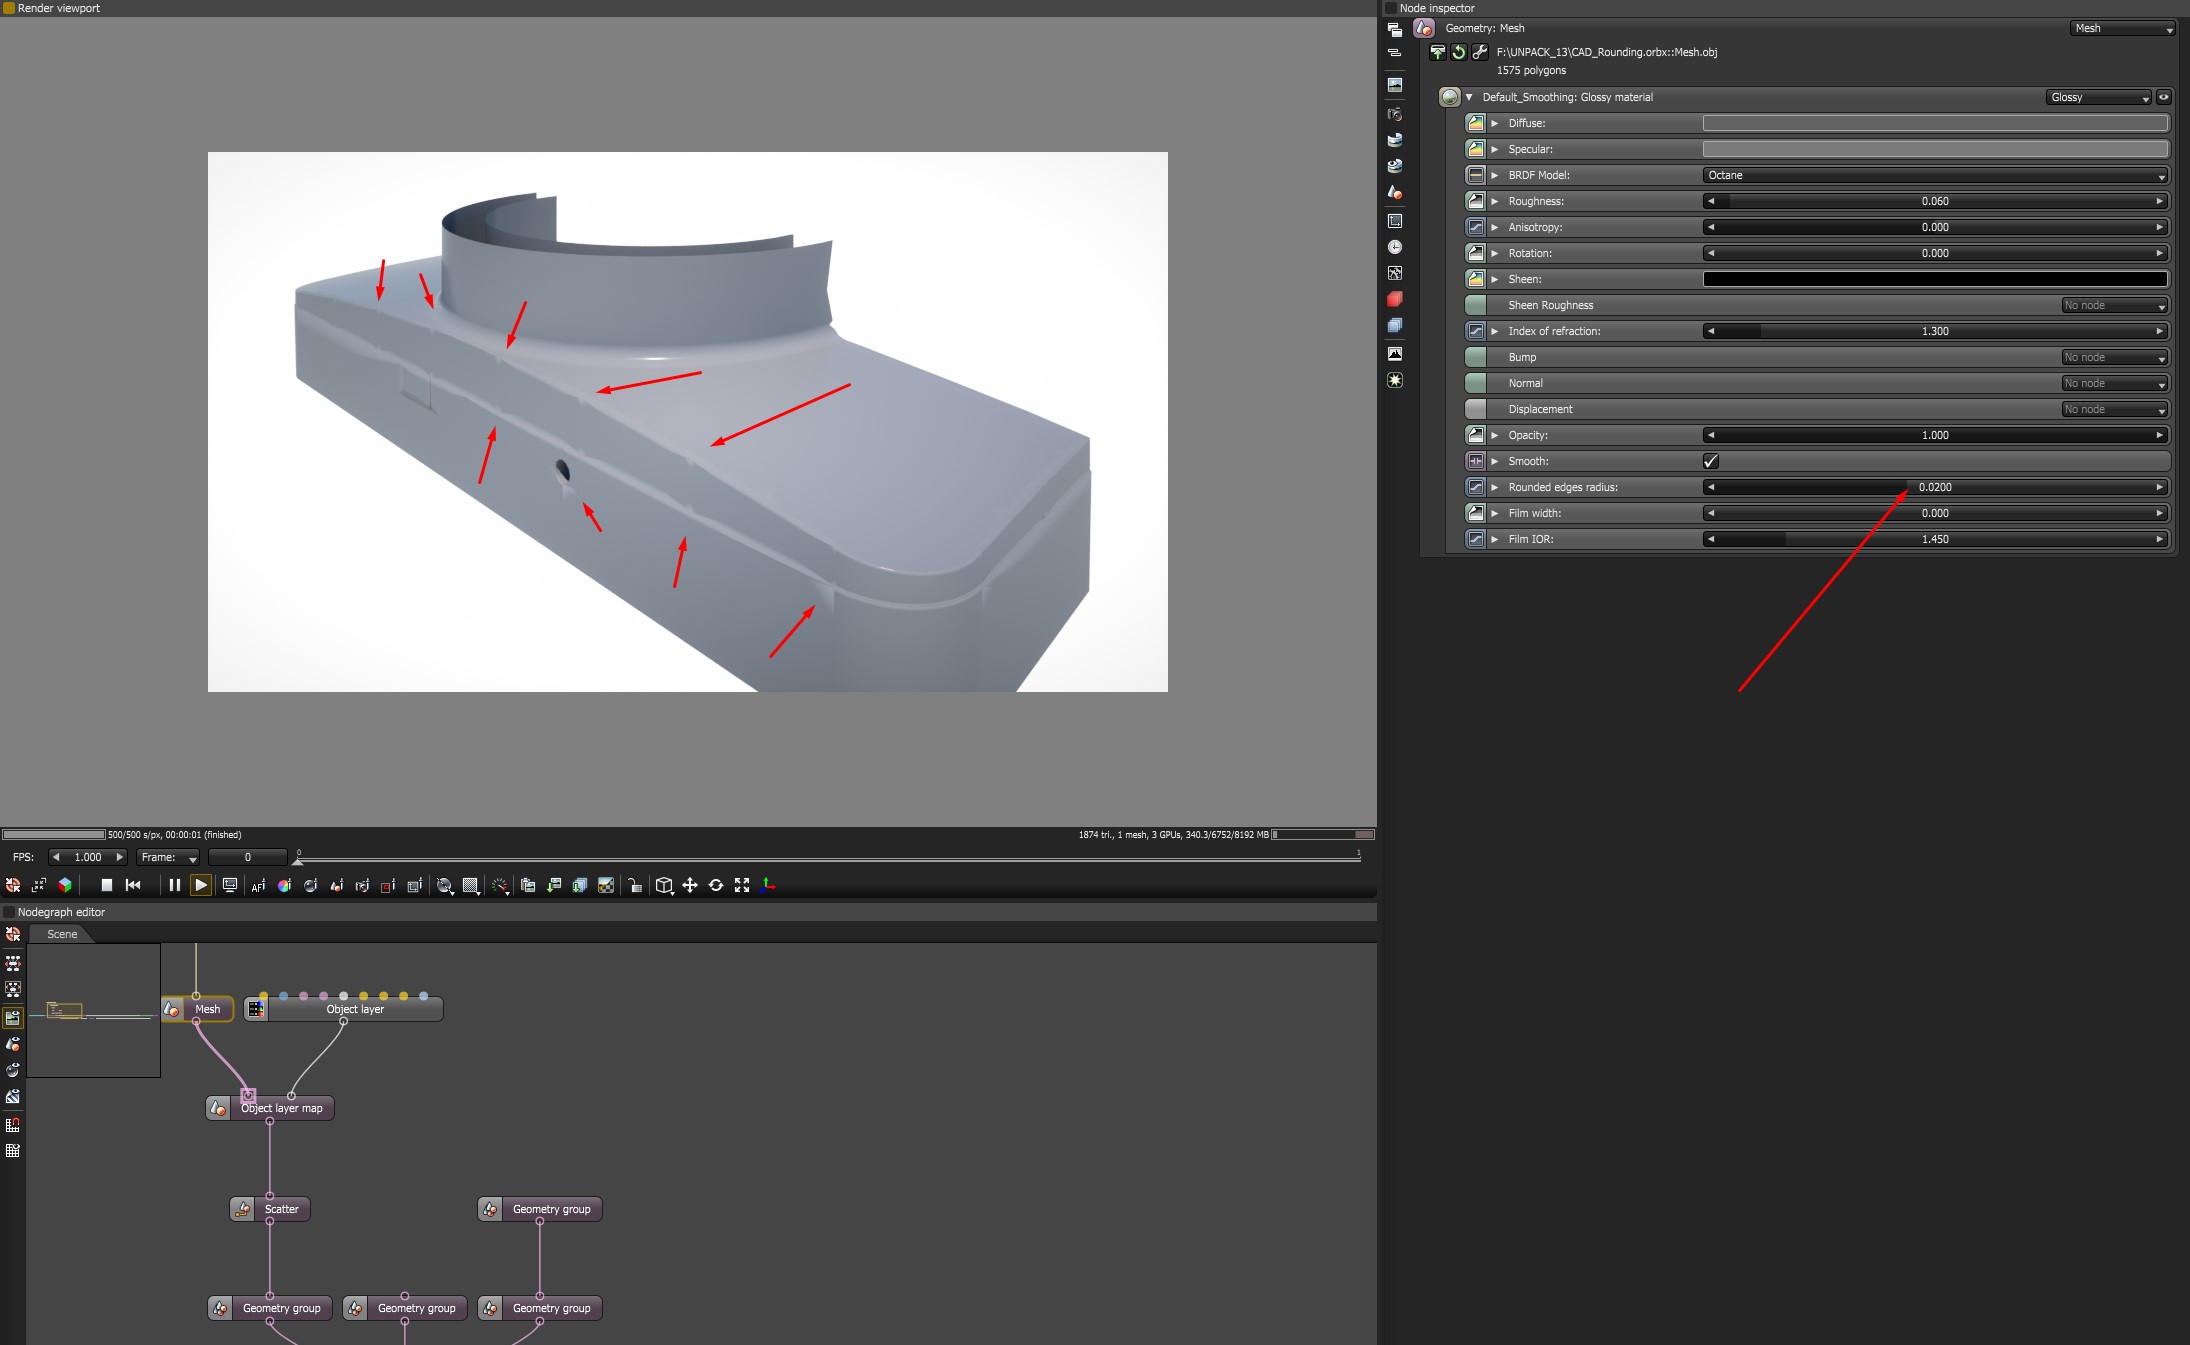
Task: Click the load mesh file icon
Action: click(1438, 52)
